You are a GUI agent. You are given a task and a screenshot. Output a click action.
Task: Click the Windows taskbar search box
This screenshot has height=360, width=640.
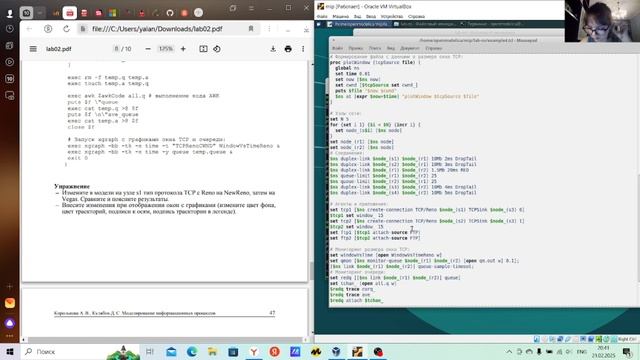click(80, 351)
